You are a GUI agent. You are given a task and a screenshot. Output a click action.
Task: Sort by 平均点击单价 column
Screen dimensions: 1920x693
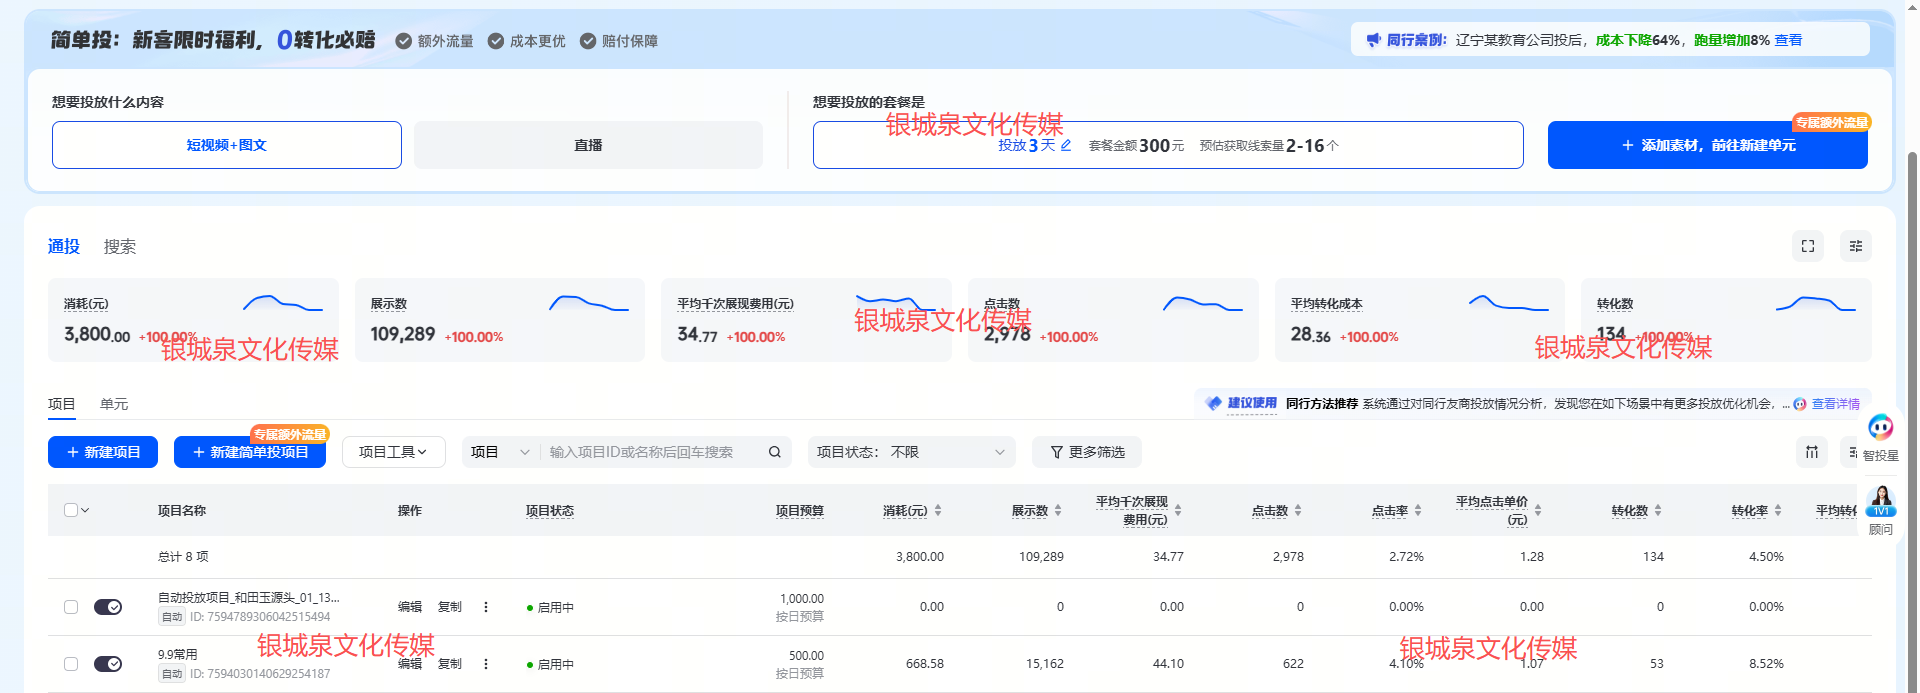pos(1538,510)
